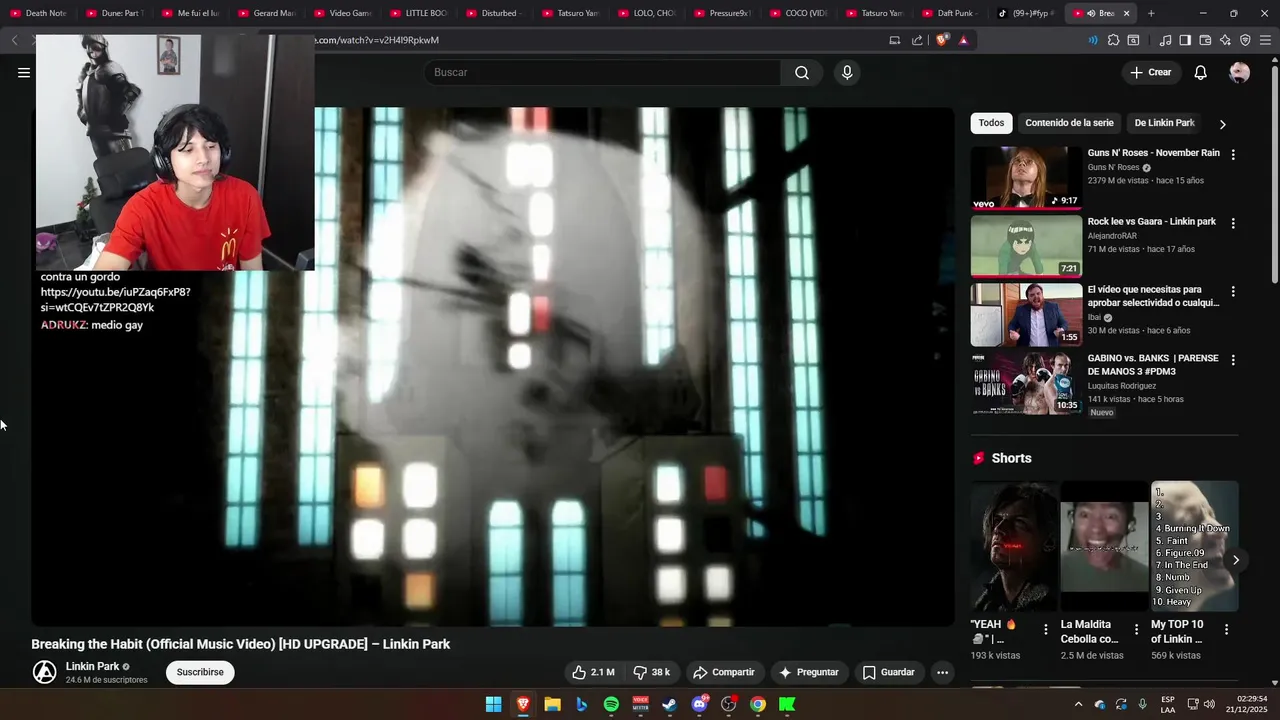
Task: Click the speedreader sound waves icon
Action: pos(1092,40)
